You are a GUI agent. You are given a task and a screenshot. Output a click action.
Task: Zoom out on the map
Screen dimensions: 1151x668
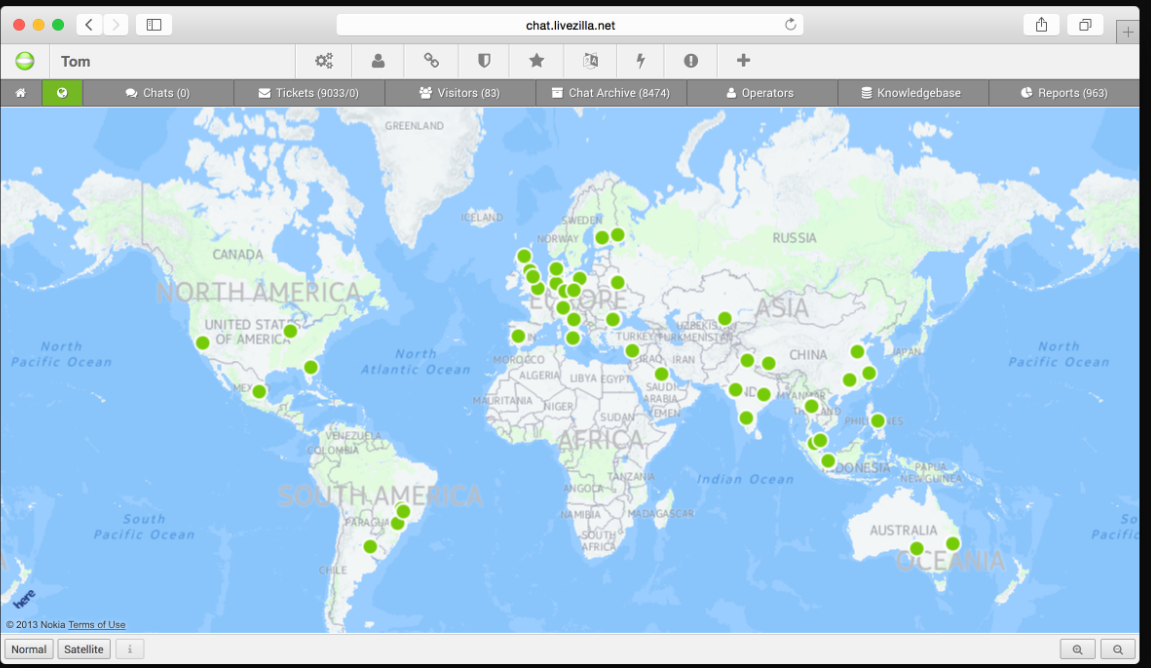click(x=1118, y=649)
